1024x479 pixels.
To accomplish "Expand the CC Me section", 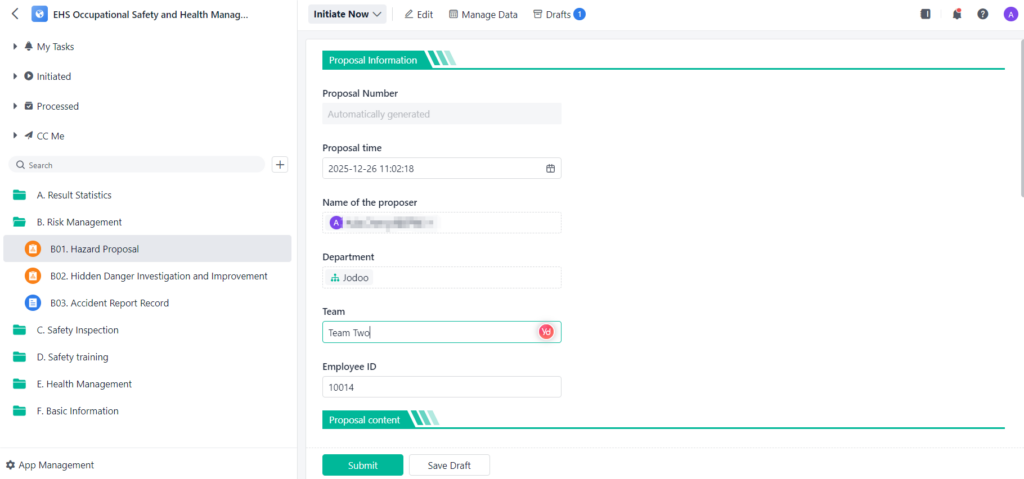I will (x=15, y=136).
